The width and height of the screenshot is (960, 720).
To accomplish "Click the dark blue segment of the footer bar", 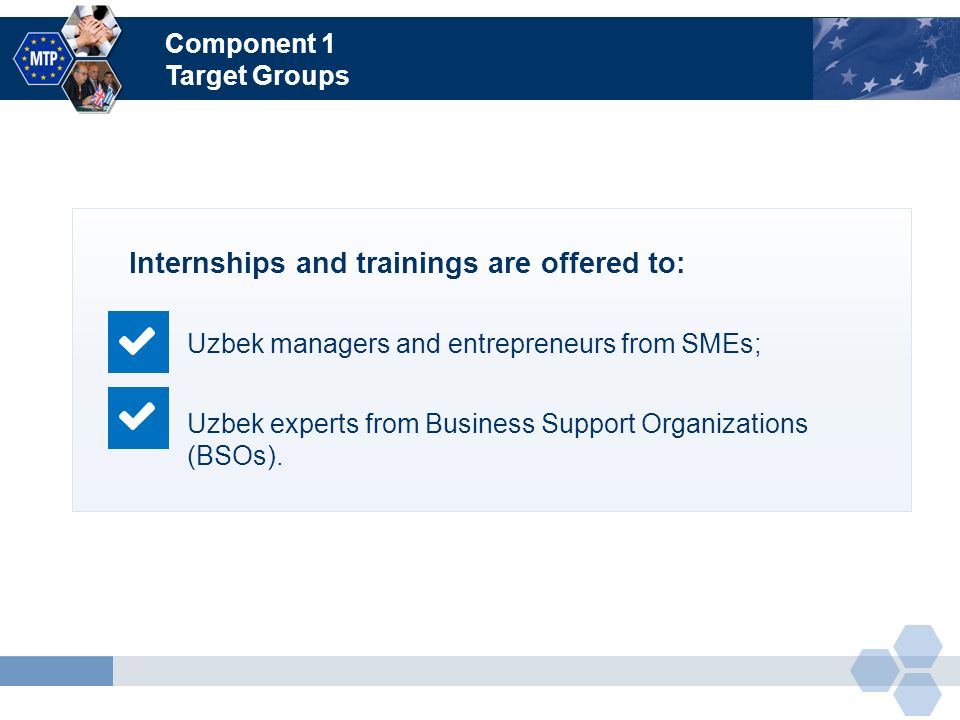I will coord(56,671).
